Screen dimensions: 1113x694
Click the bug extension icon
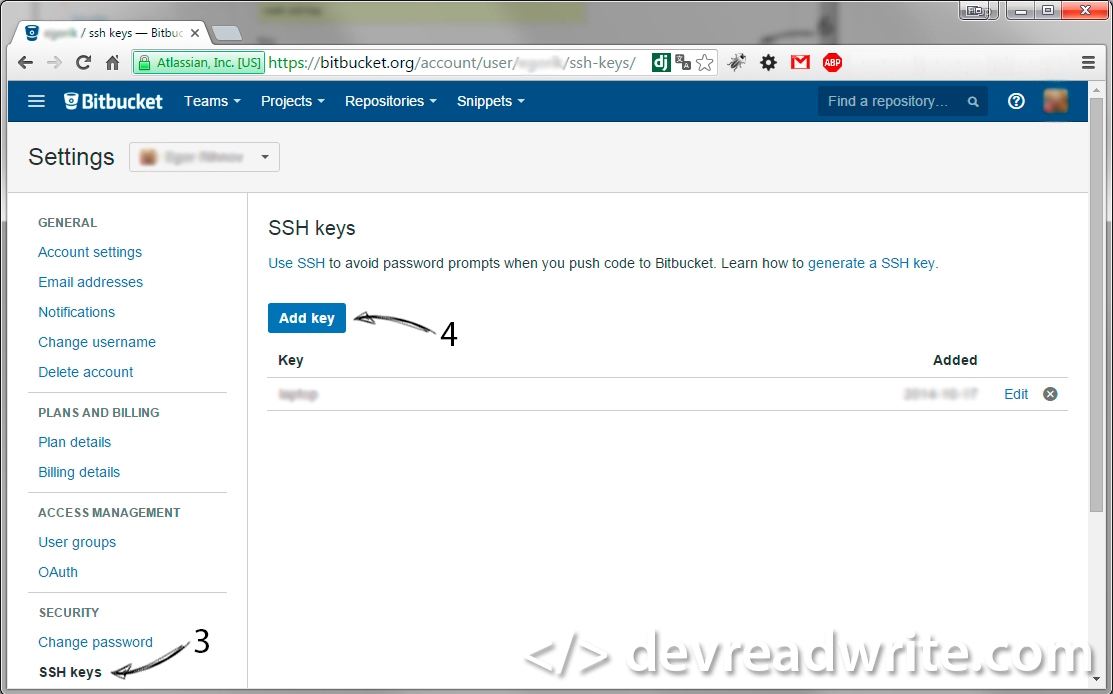coord(737,62)
